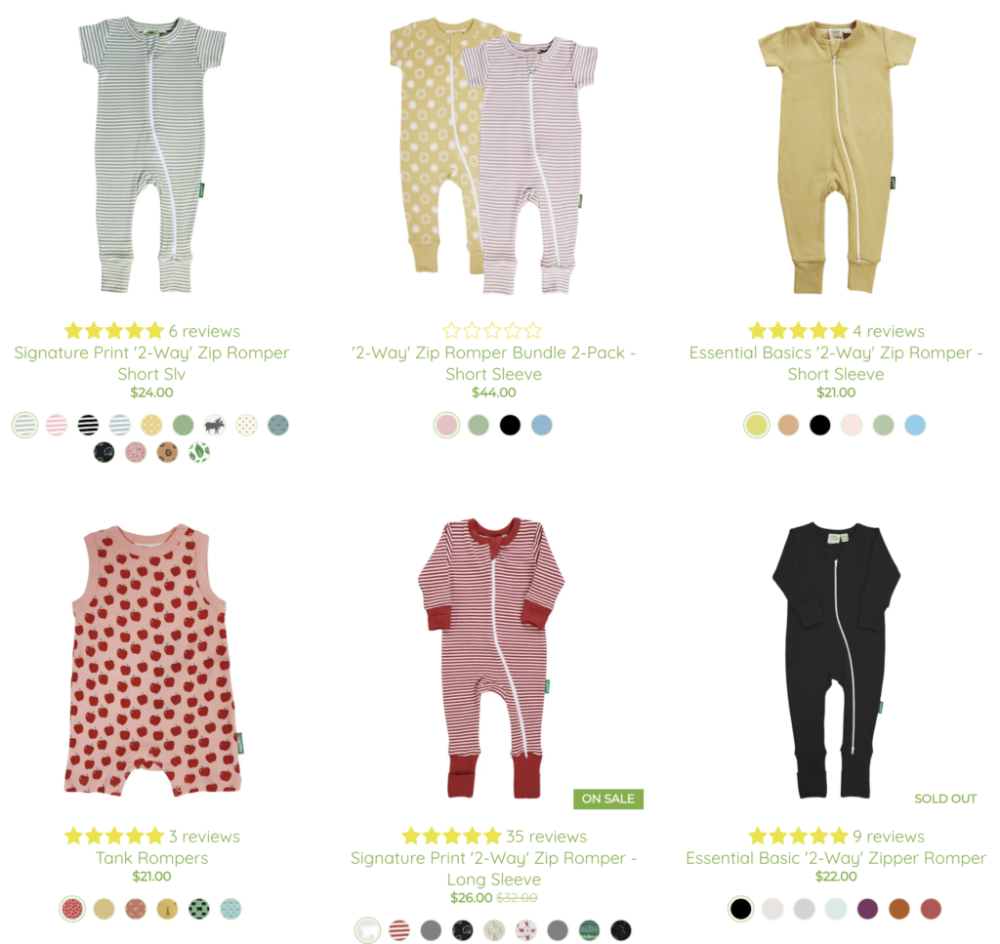View the 35 reviews rating

[494, 836]
